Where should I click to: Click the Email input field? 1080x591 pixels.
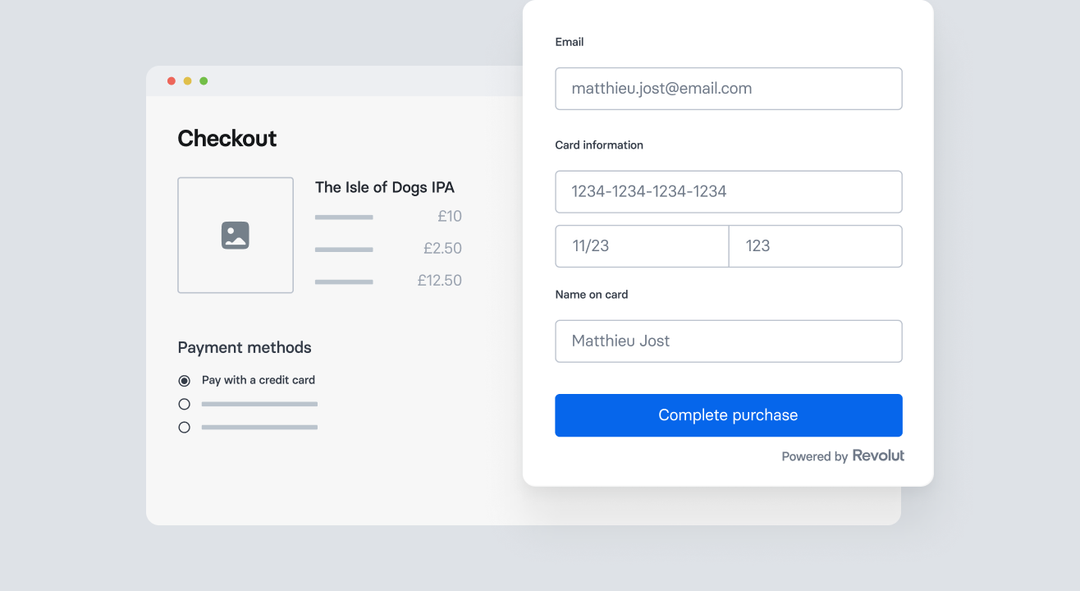click(x=728, y=88)
